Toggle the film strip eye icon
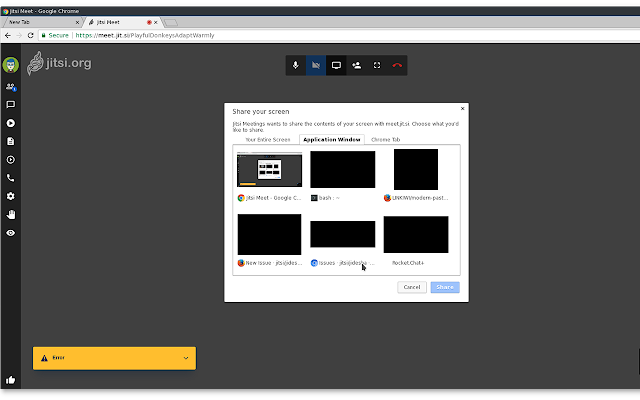Viewport: 640px width, 400px height. tap(11, 233)
